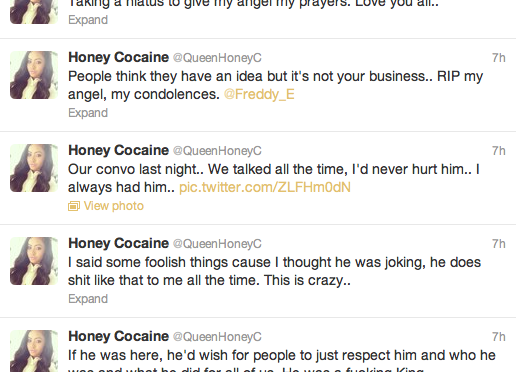Open Honey Cocaine name on 'foolish things' tweet
Viewport: 516px width, 372px height.
[118, 243]
